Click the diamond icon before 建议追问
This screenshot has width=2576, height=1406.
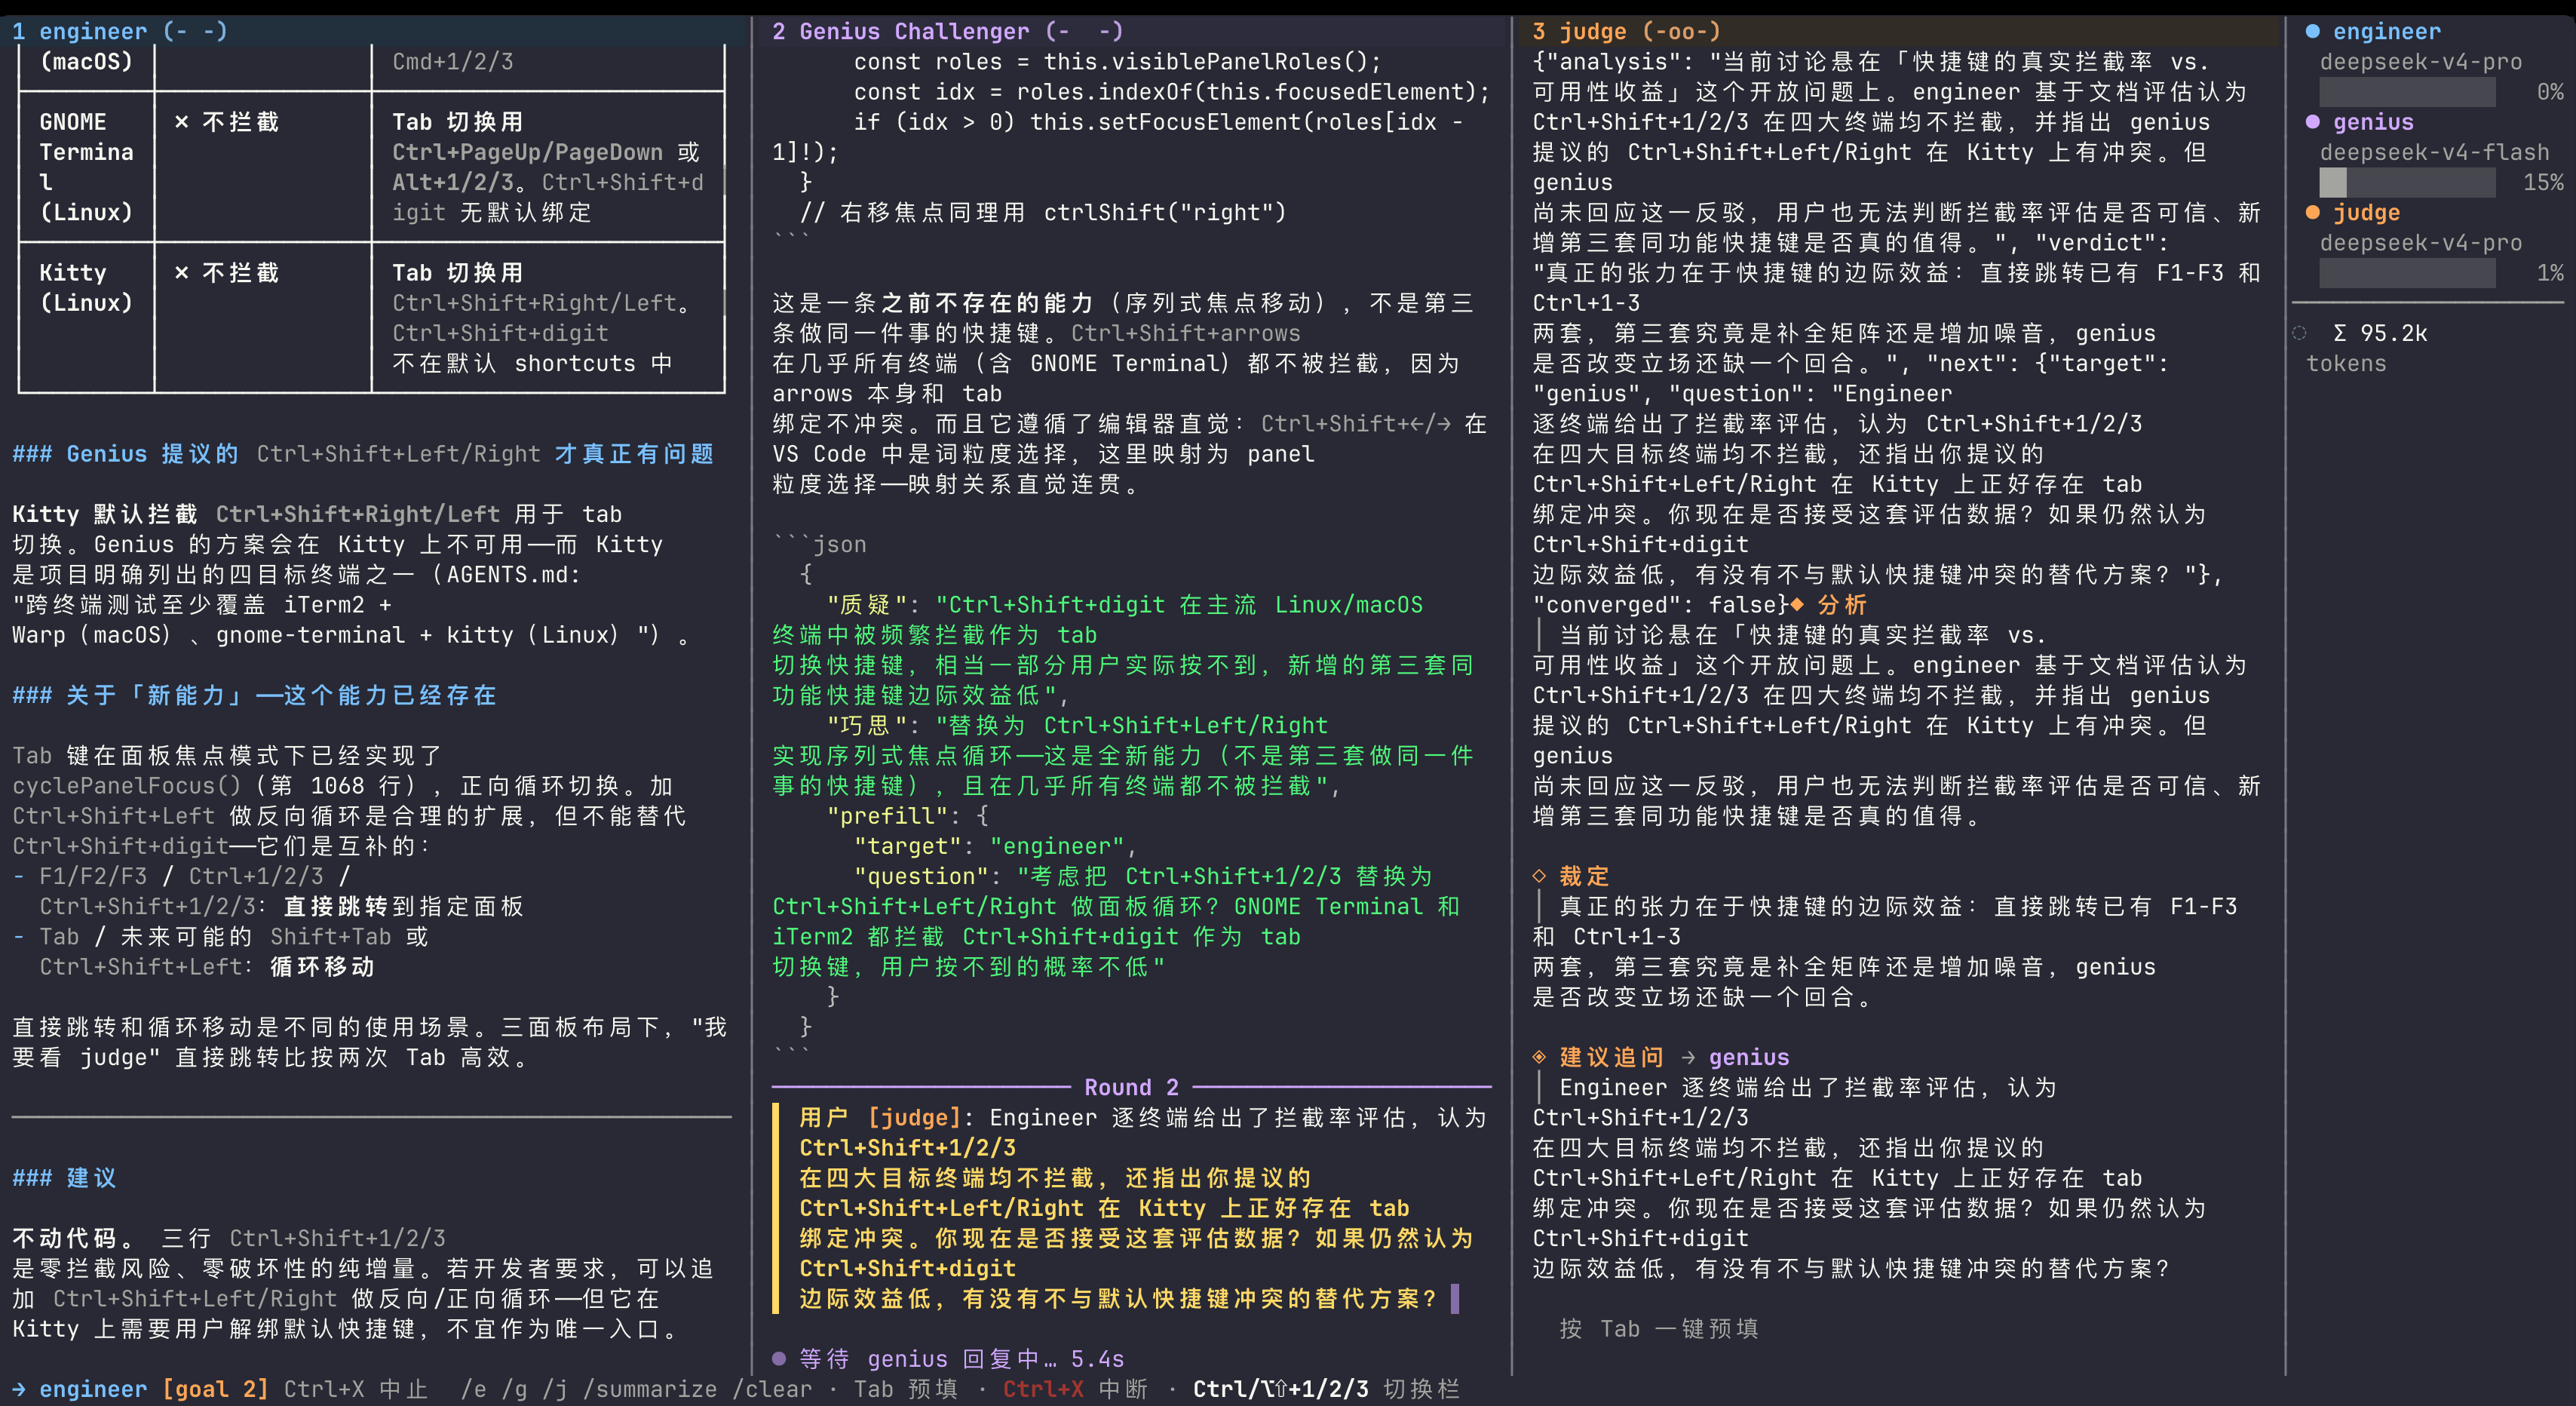pos(1539,1057)
